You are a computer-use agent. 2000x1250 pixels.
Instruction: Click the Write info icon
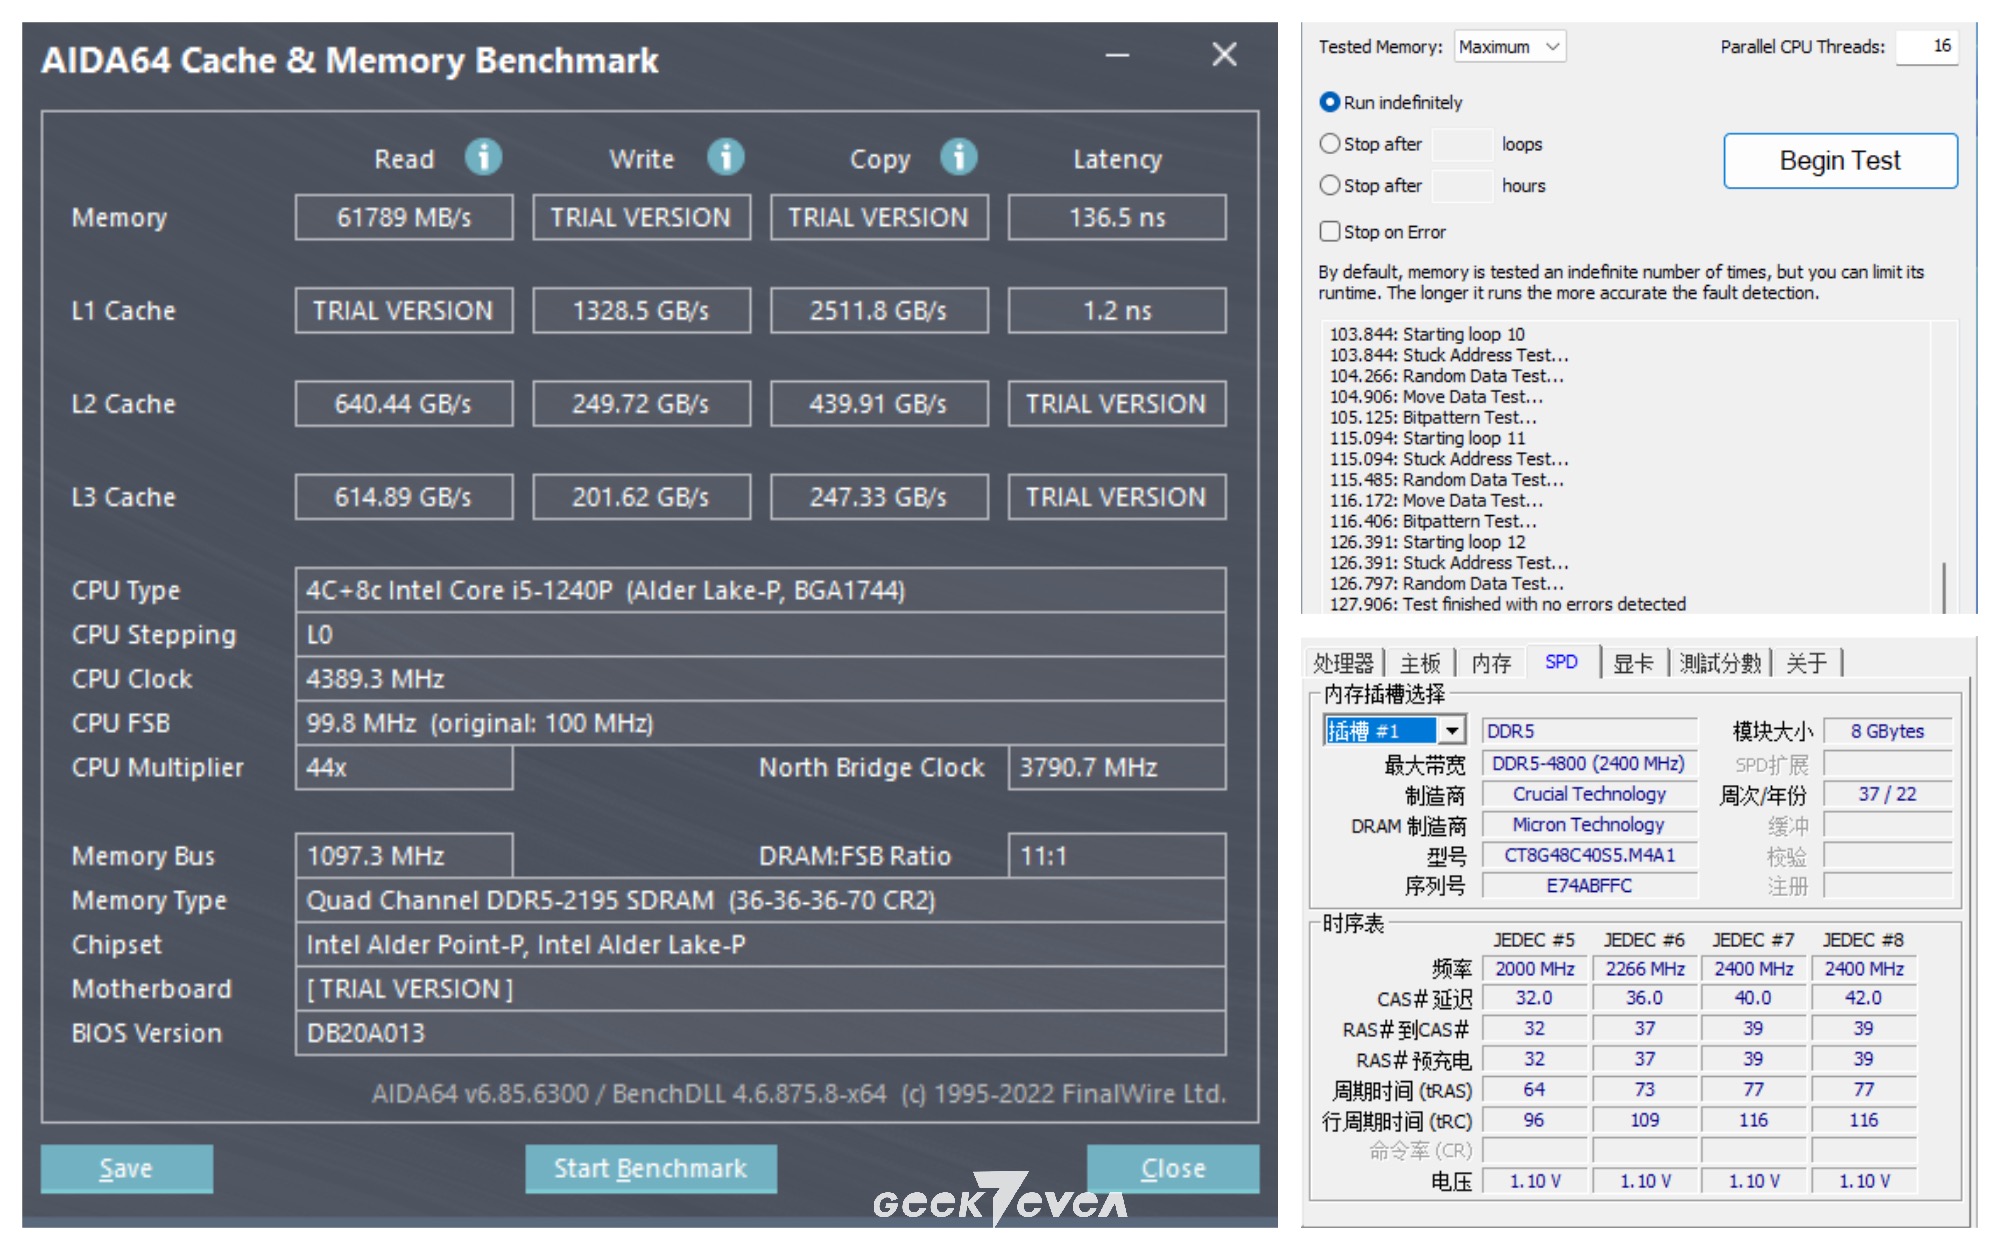[x=725, y=157]
